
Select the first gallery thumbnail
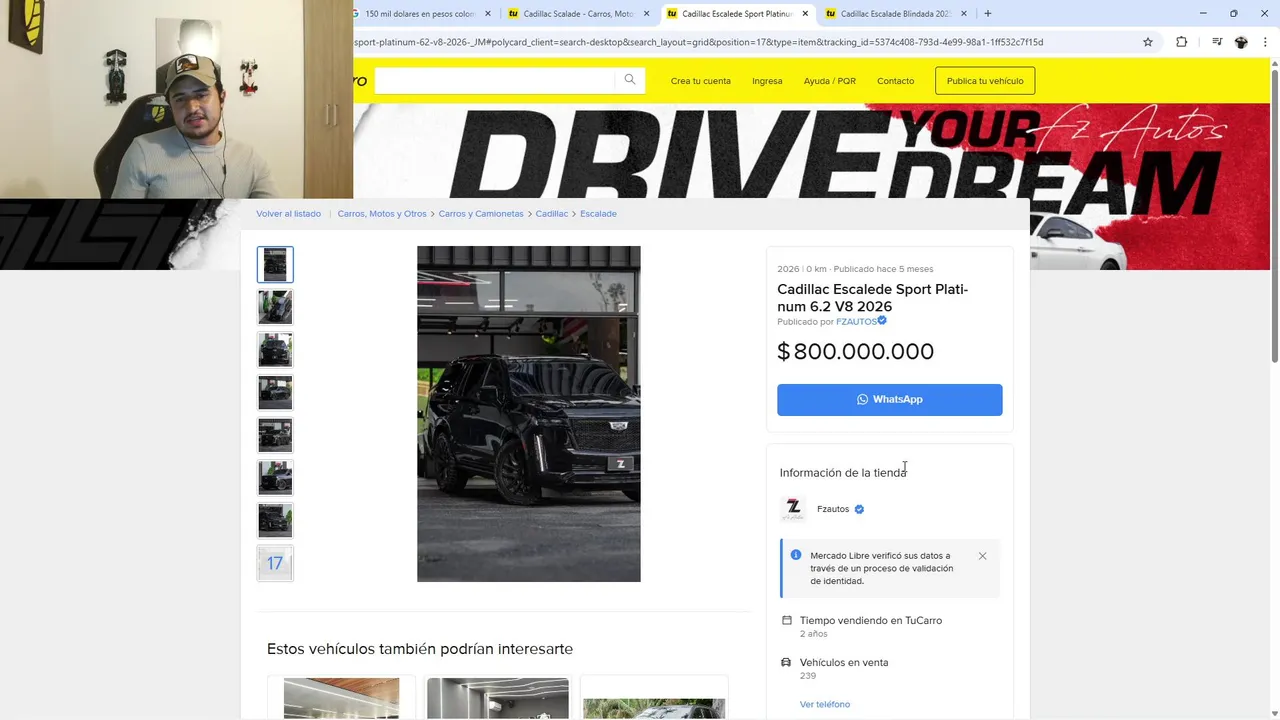tap(275, 265)
